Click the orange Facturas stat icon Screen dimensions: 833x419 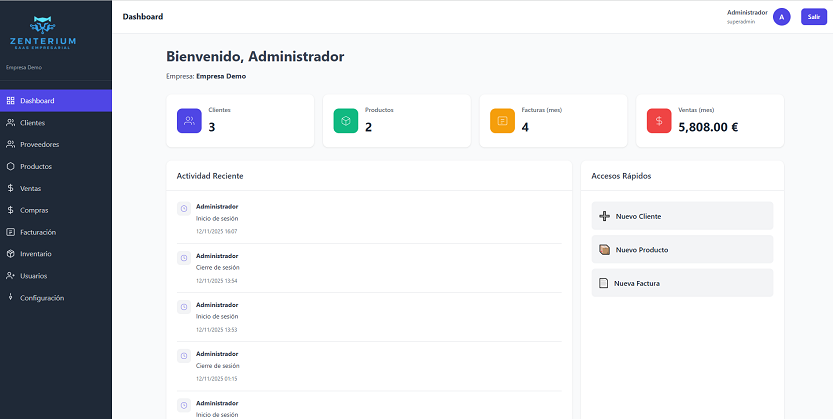point(502,121)
